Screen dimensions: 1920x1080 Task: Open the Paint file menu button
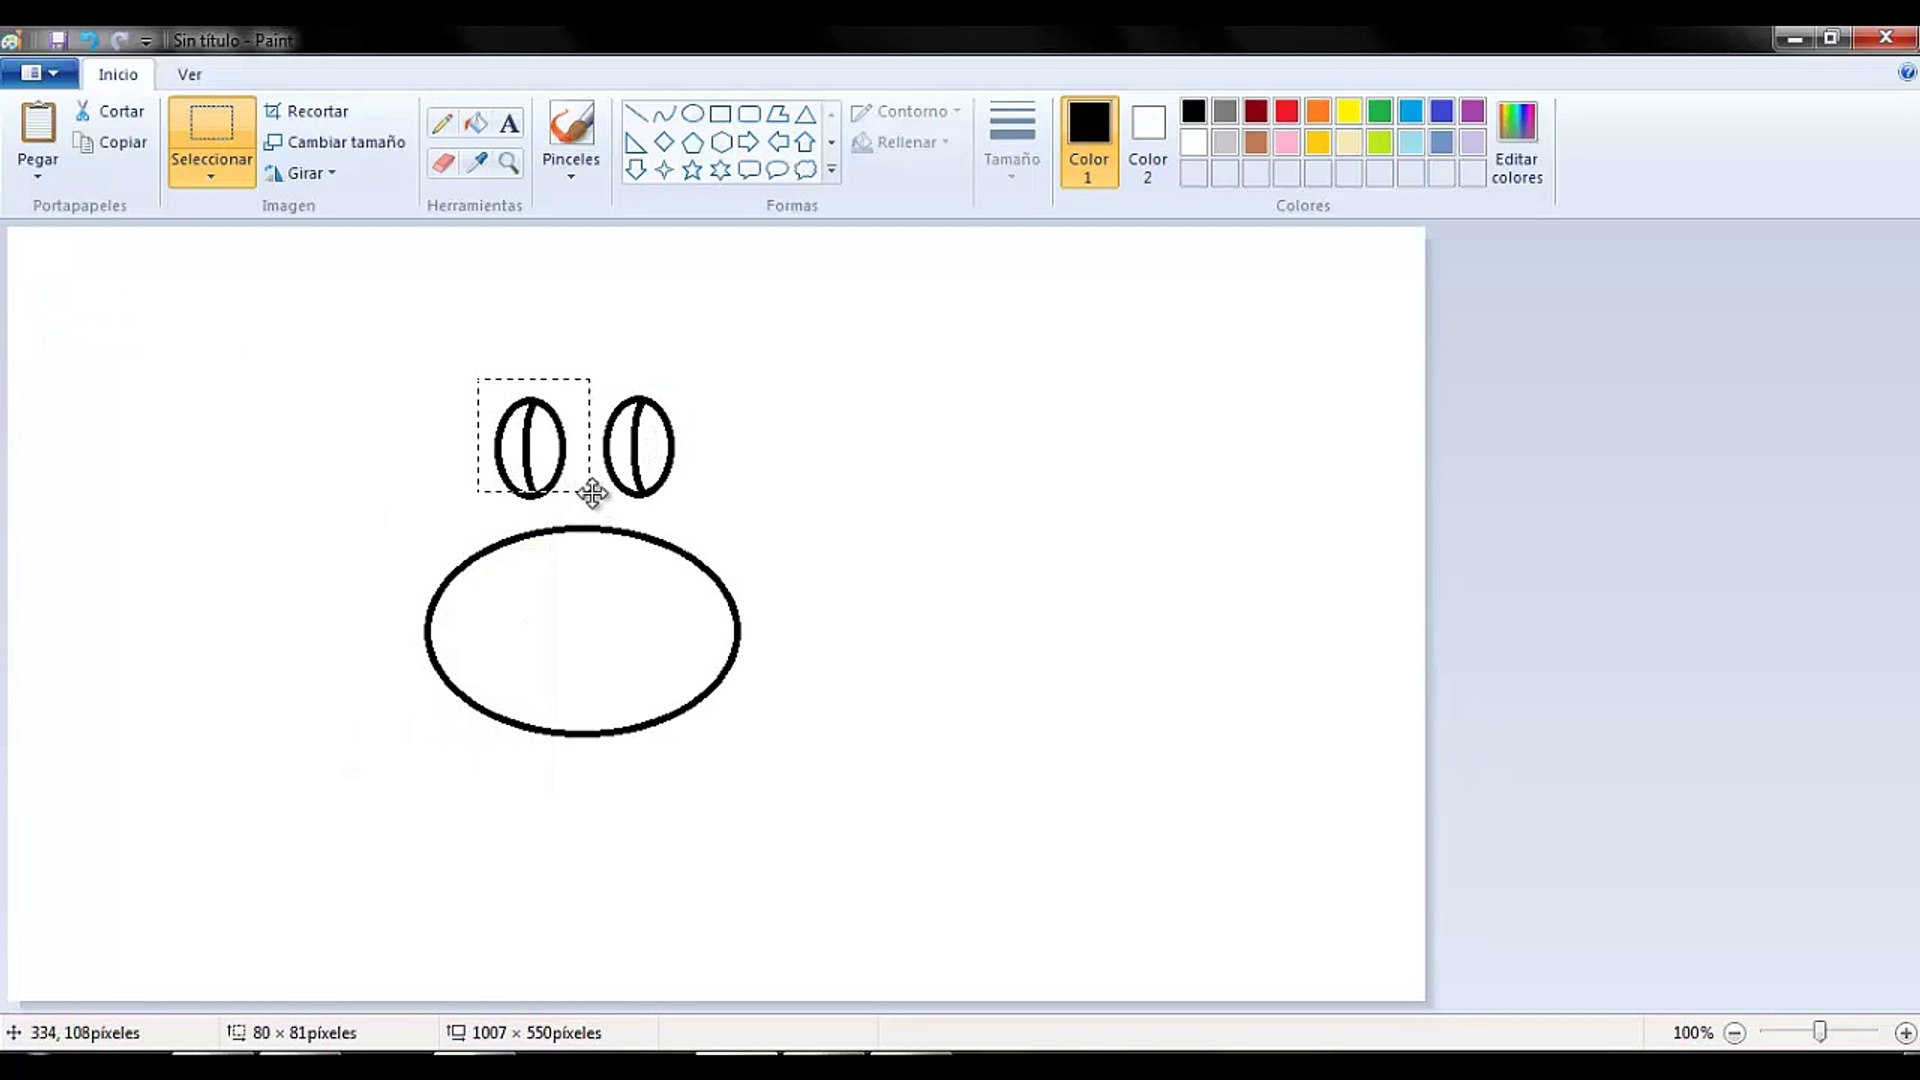pos(40,73)
